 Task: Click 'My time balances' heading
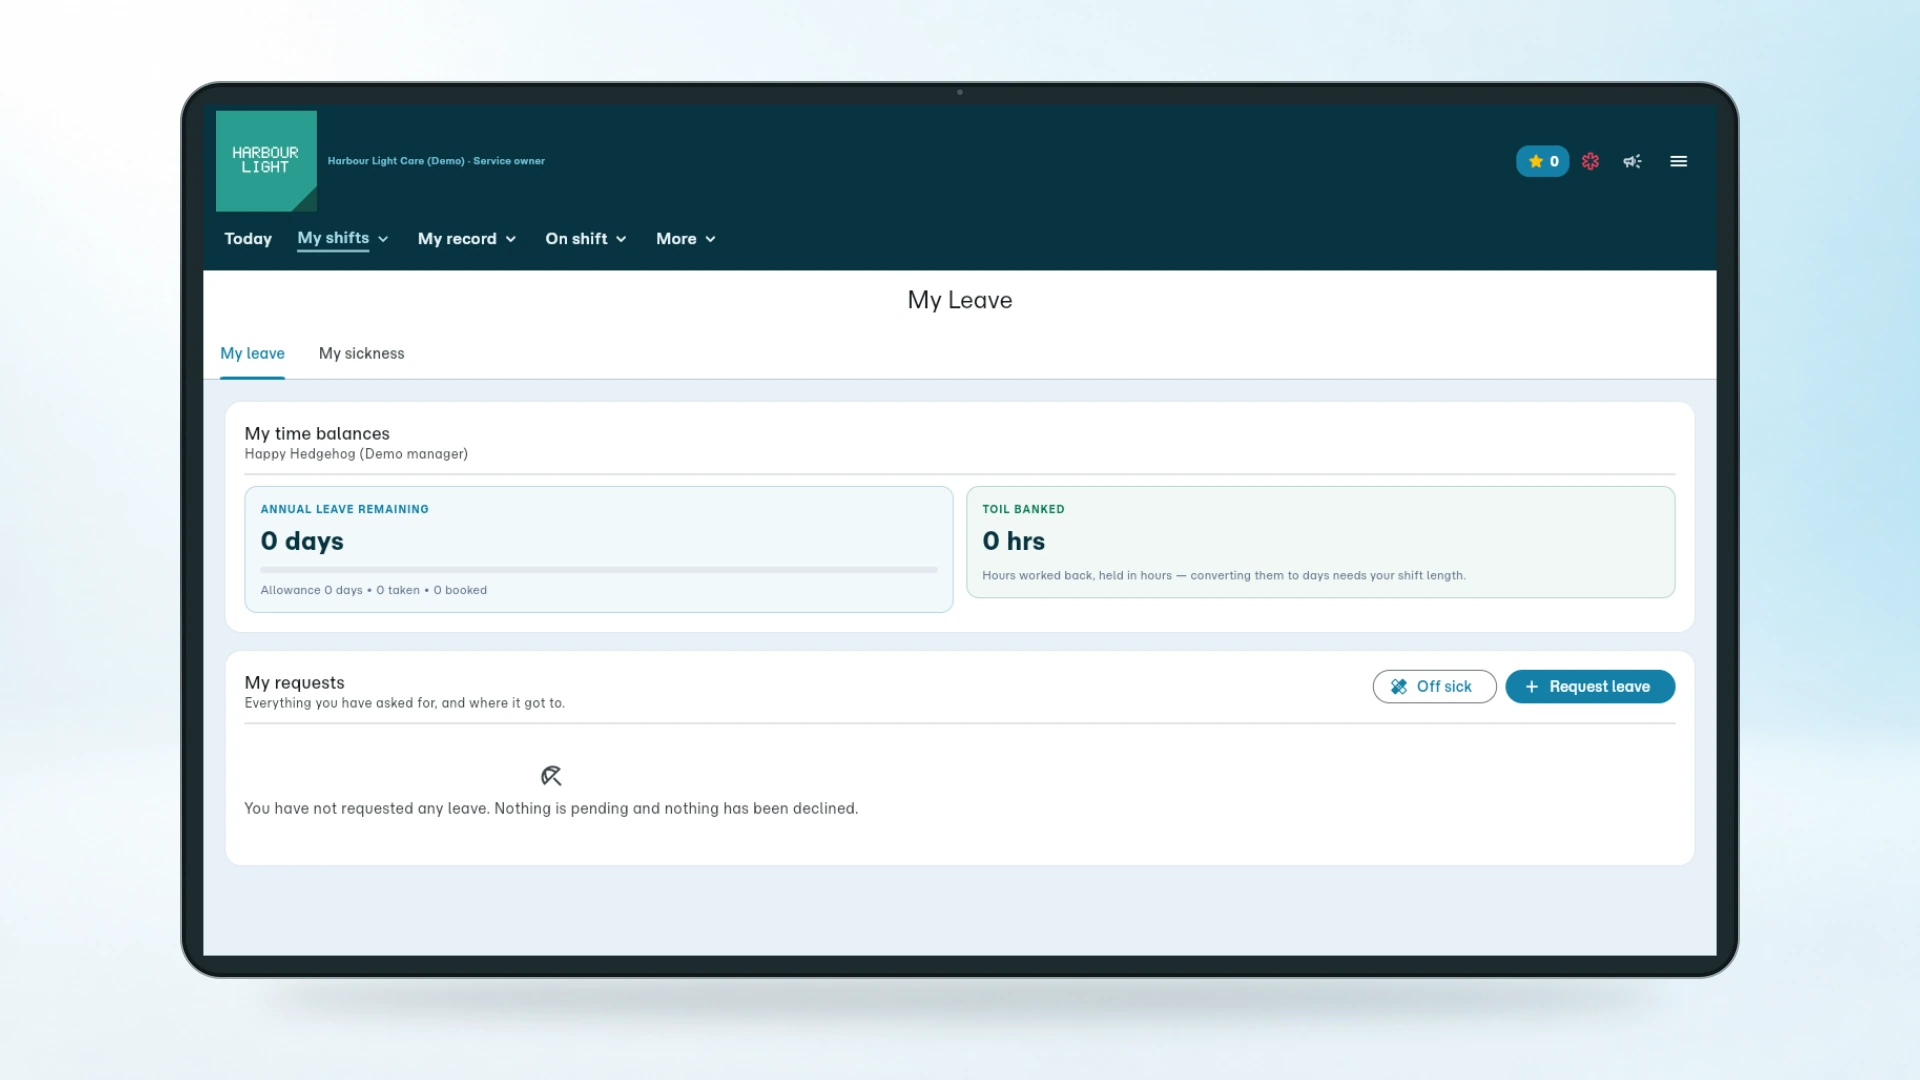click(317, 434)
